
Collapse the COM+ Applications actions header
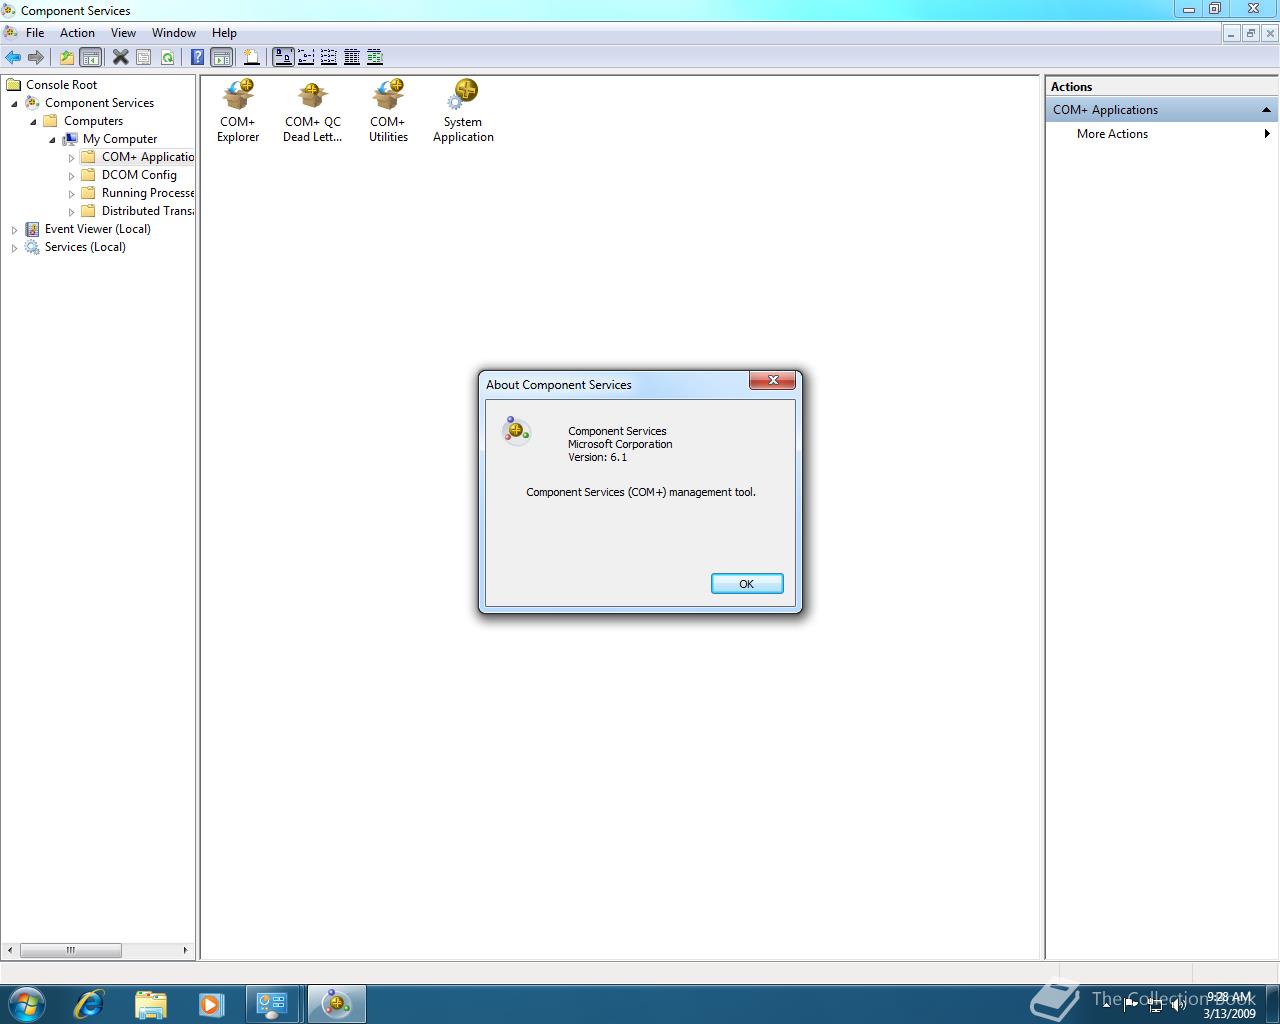point(1266,110)
